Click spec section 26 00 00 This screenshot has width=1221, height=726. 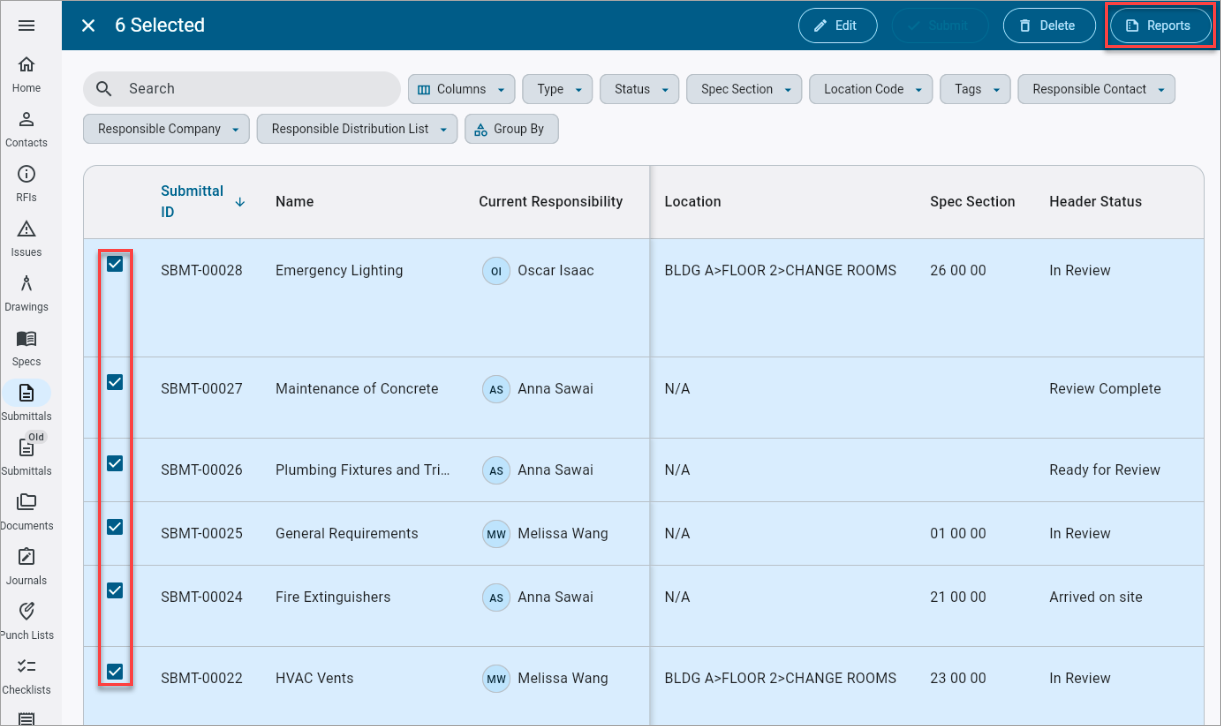[x=958, y=271]
